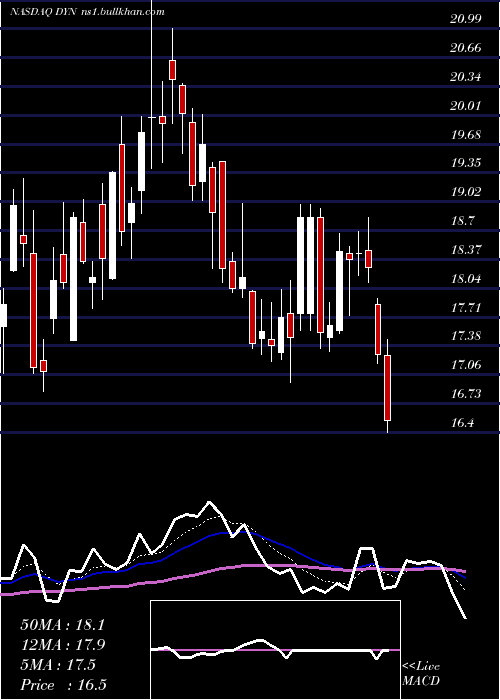Click the 16.4 price axis label
Screen dimensions: 500x700
click(x=463, y=422)
